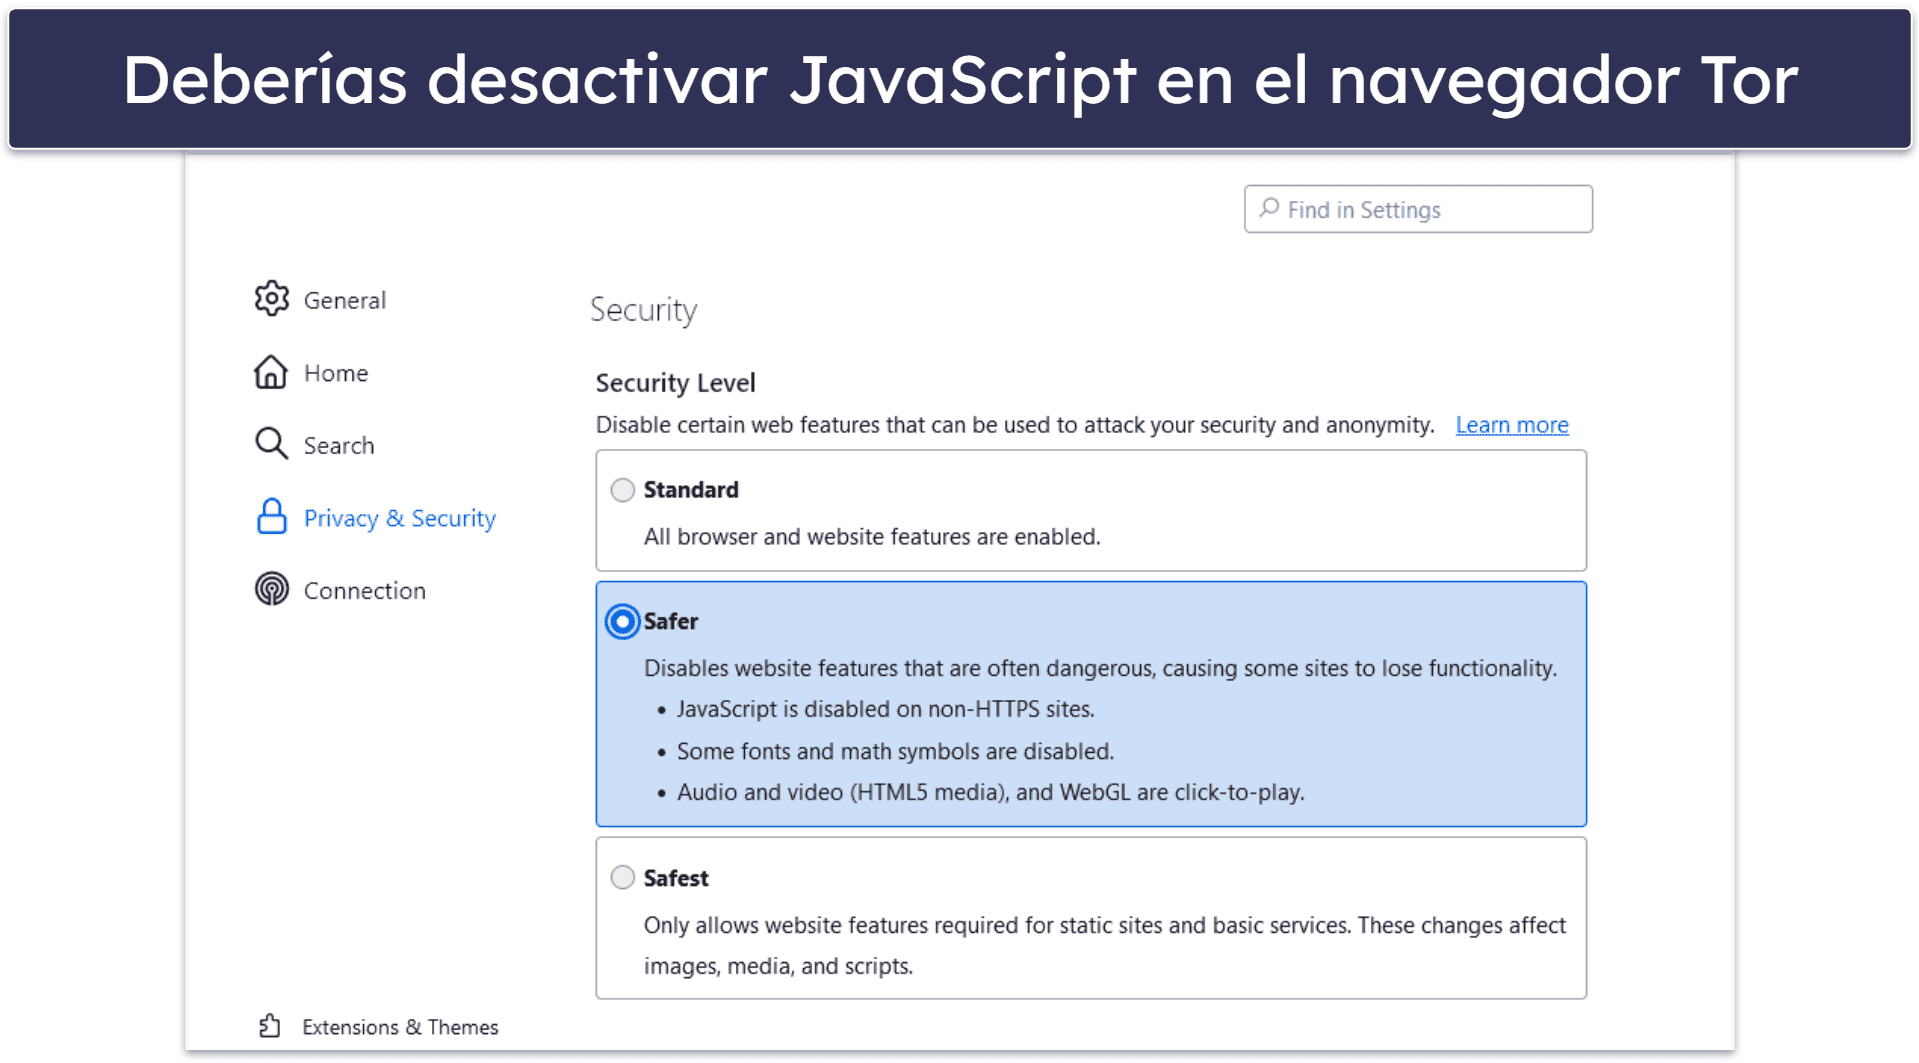Click the Safer option label text
Image resolution: width=1919 pixels, height=1063 pixels.
click(671, 622)
